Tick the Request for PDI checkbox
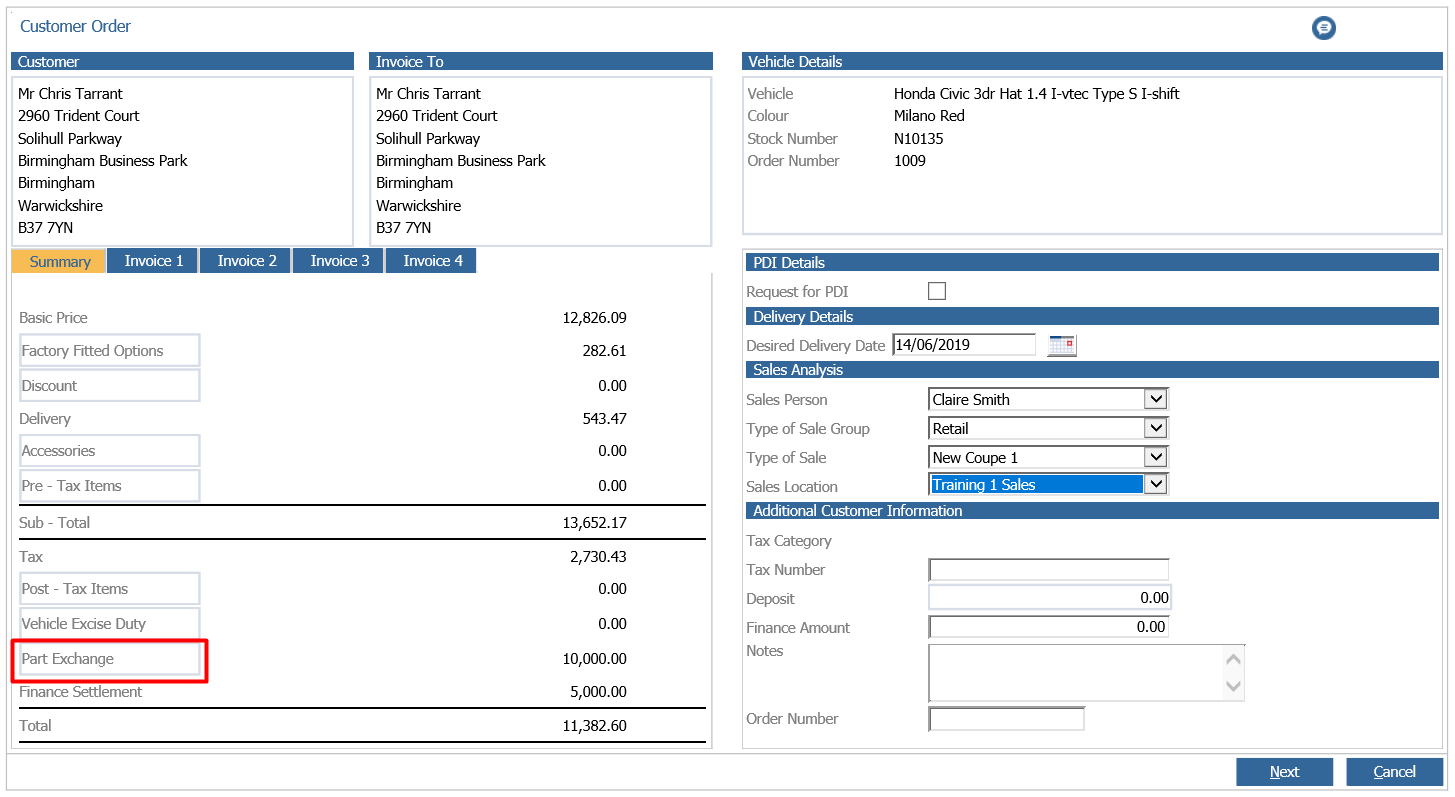The width and height of the screenshot is (1455, 797). point(937,291)
